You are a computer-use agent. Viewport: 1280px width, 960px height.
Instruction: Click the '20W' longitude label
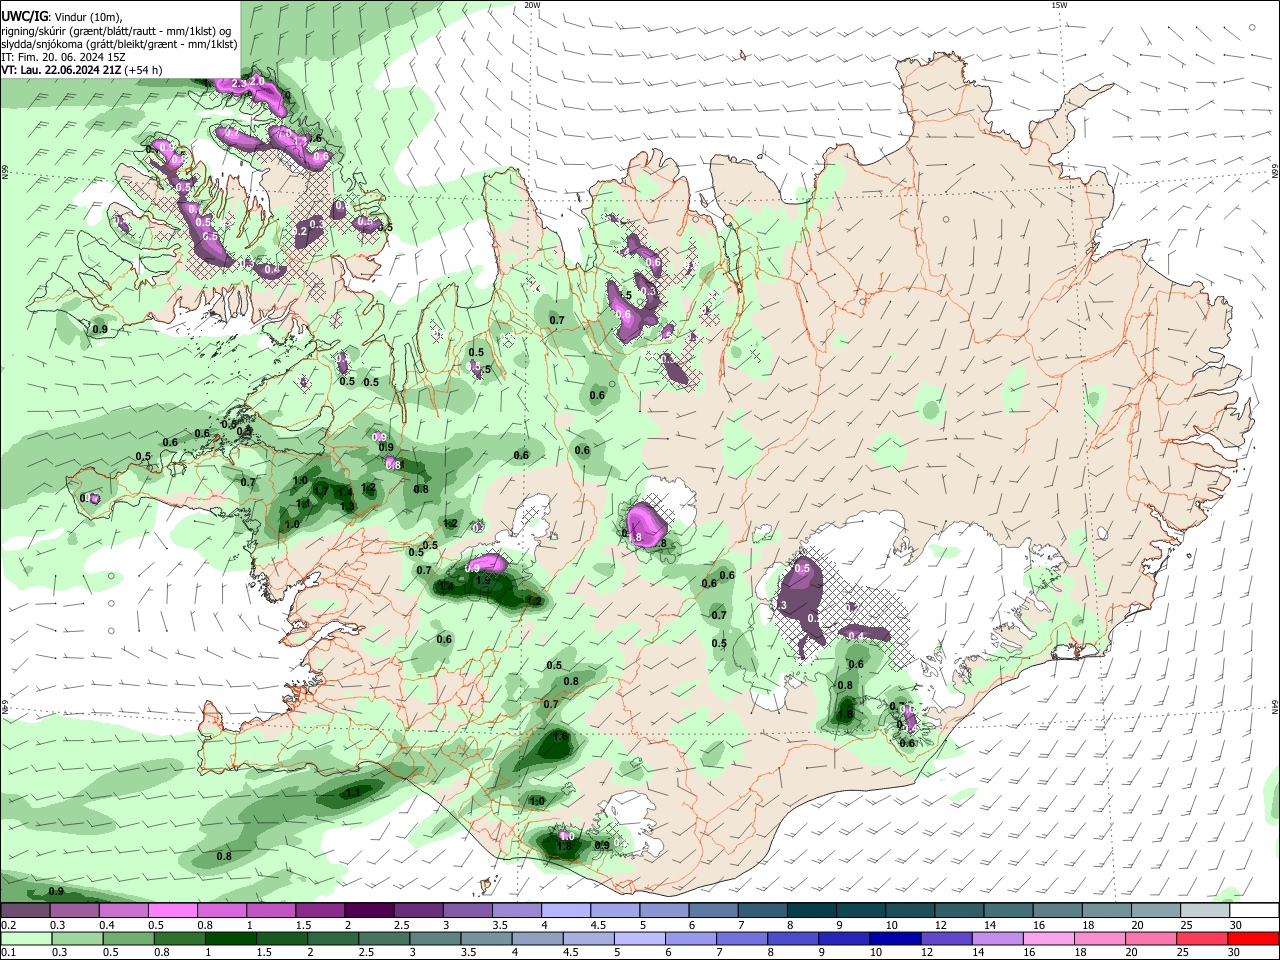pyautogui.click(x=532, y=5)
